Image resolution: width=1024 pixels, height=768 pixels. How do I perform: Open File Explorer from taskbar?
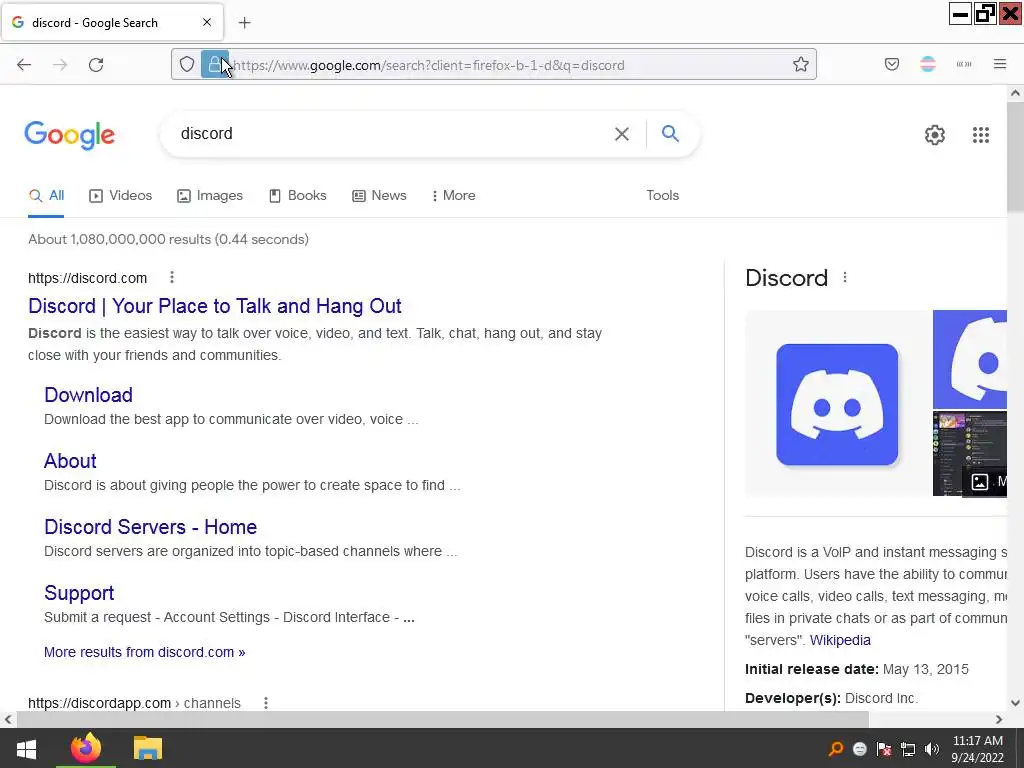click(148, 748)
